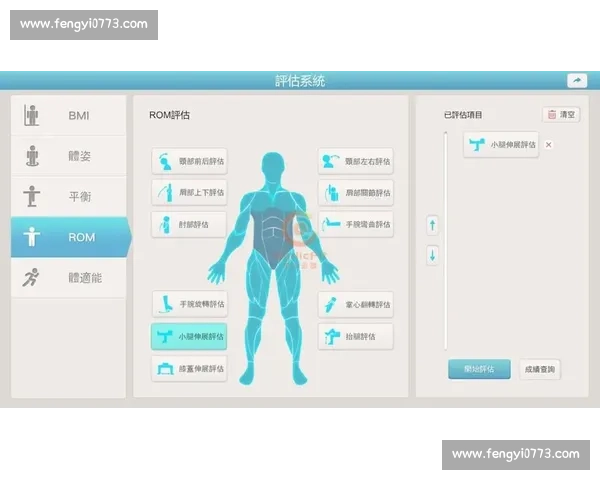Go to the 體適能 fitness section
The image size is (600, 480).
pos(68,278)
